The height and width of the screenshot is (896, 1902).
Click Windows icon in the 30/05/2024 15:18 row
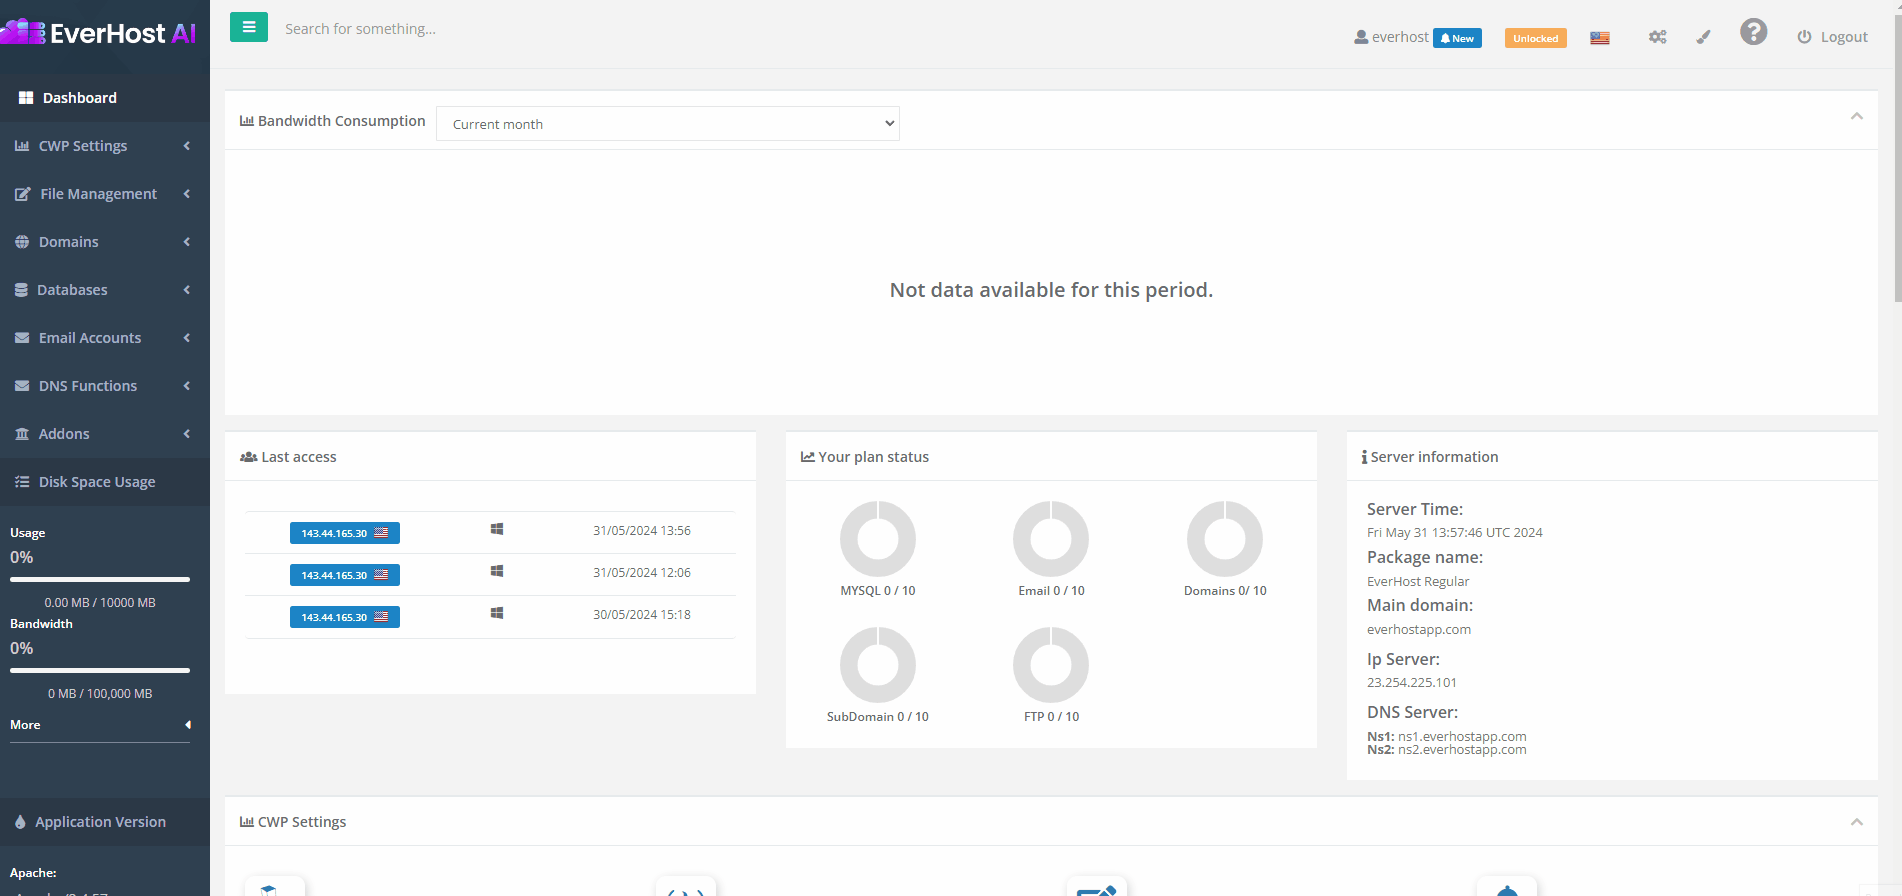click(x=497, y=613)
